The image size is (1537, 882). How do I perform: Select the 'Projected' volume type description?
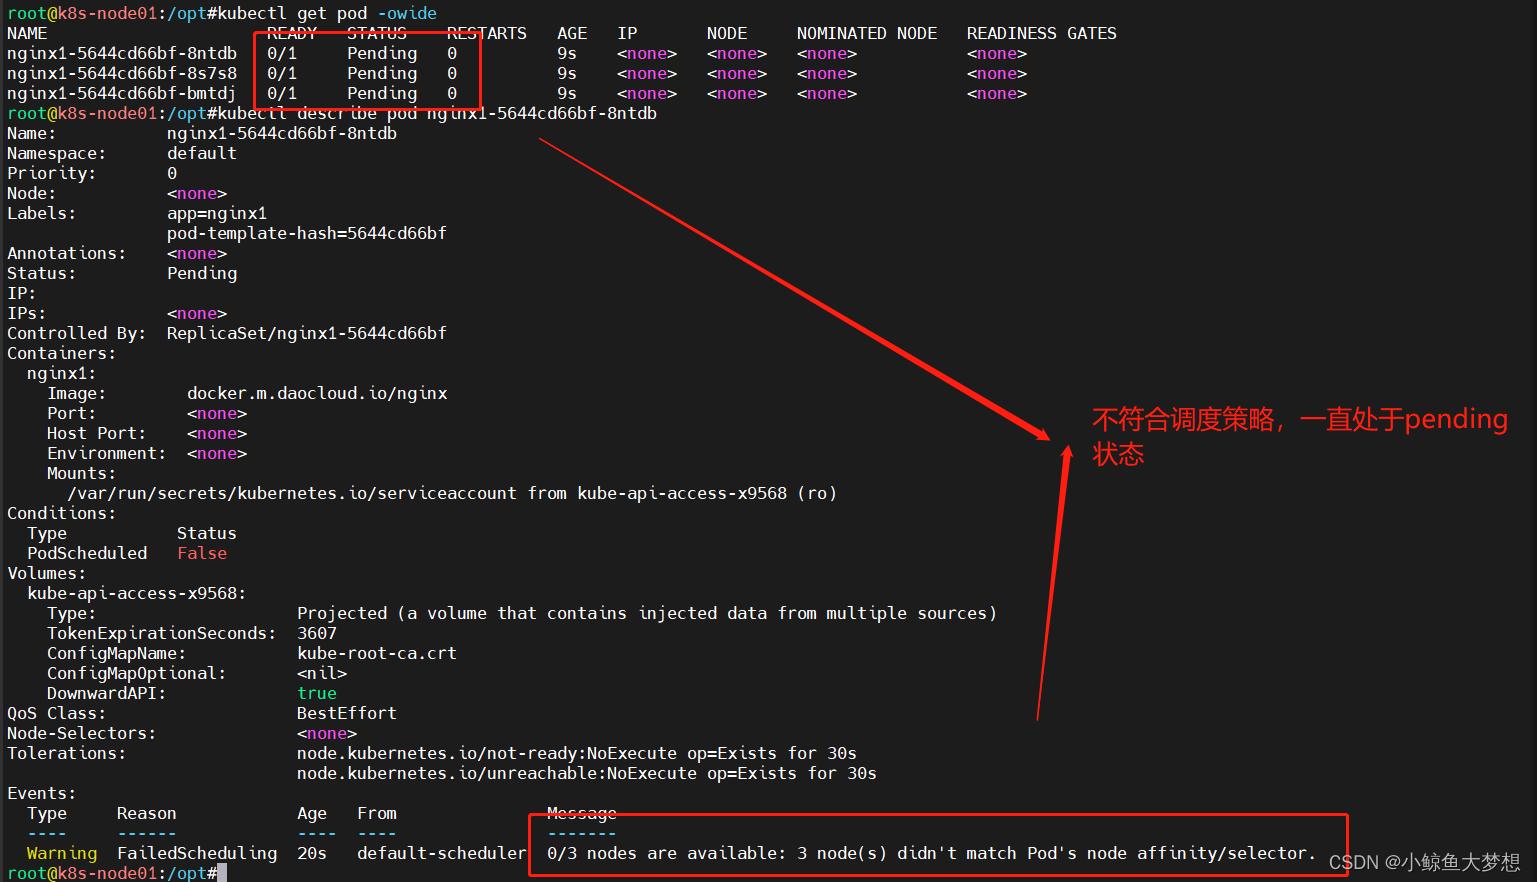[x=647, y=613]
